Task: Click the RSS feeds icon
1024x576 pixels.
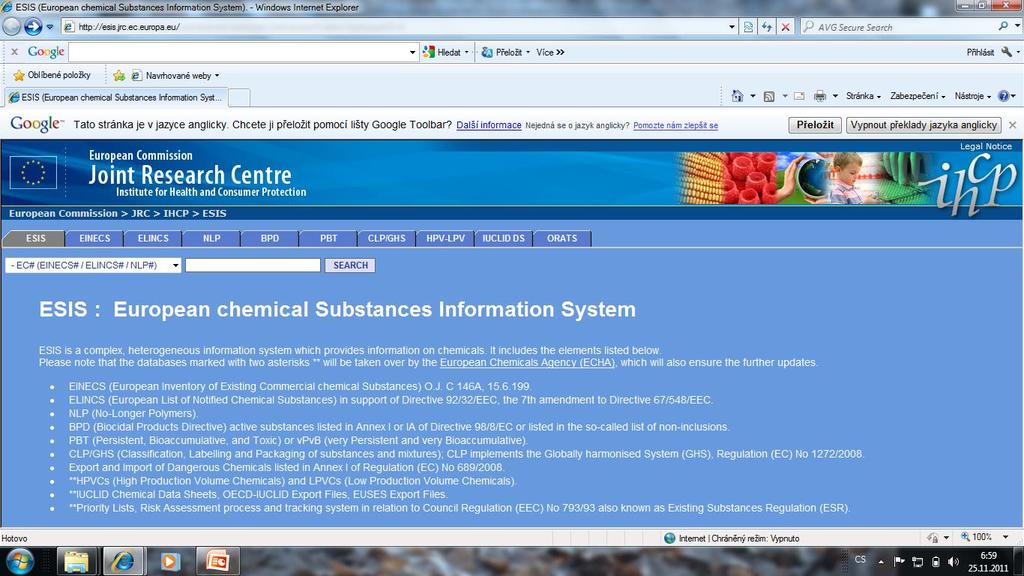Action: 769,96
